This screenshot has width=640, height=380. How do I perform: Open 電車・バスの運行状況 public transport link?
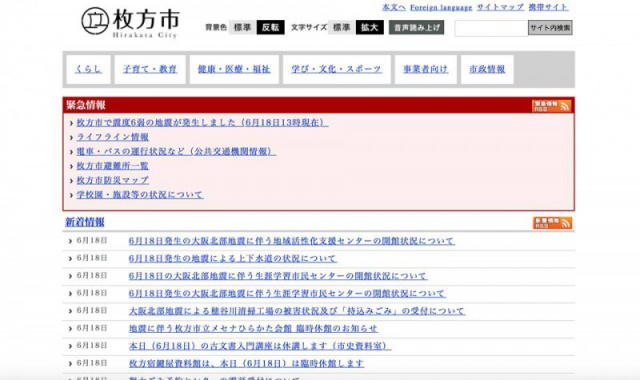[176, 151]
